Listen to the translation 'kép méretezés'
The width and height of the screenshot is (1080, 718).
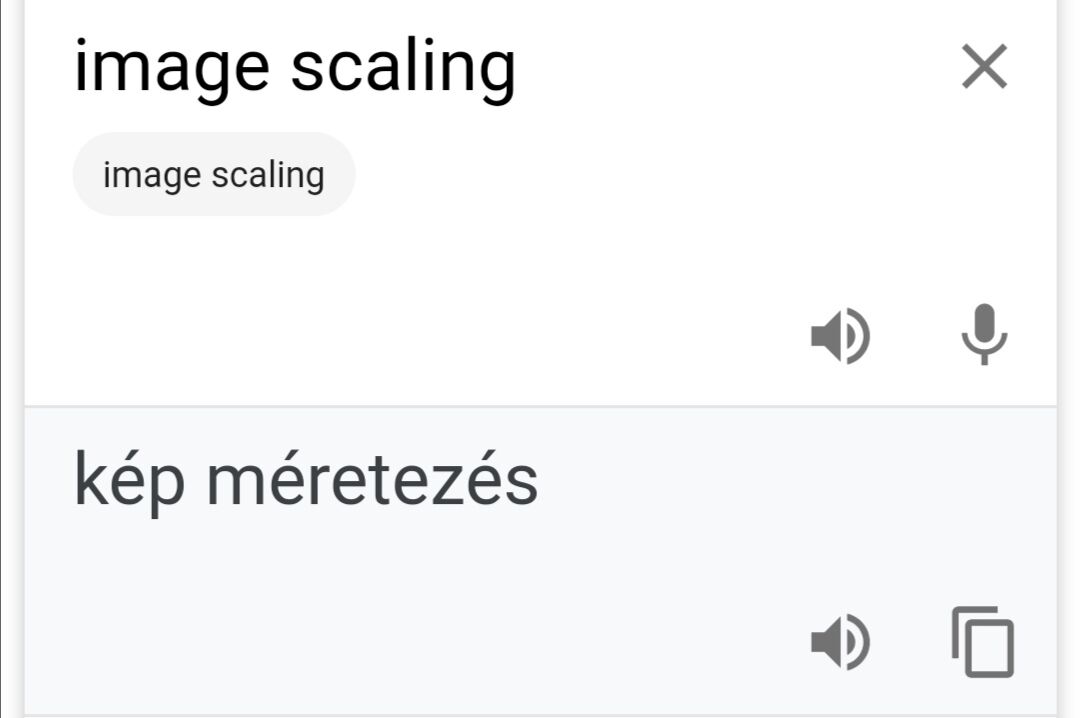pyautogui.click(x=841, y=642)
